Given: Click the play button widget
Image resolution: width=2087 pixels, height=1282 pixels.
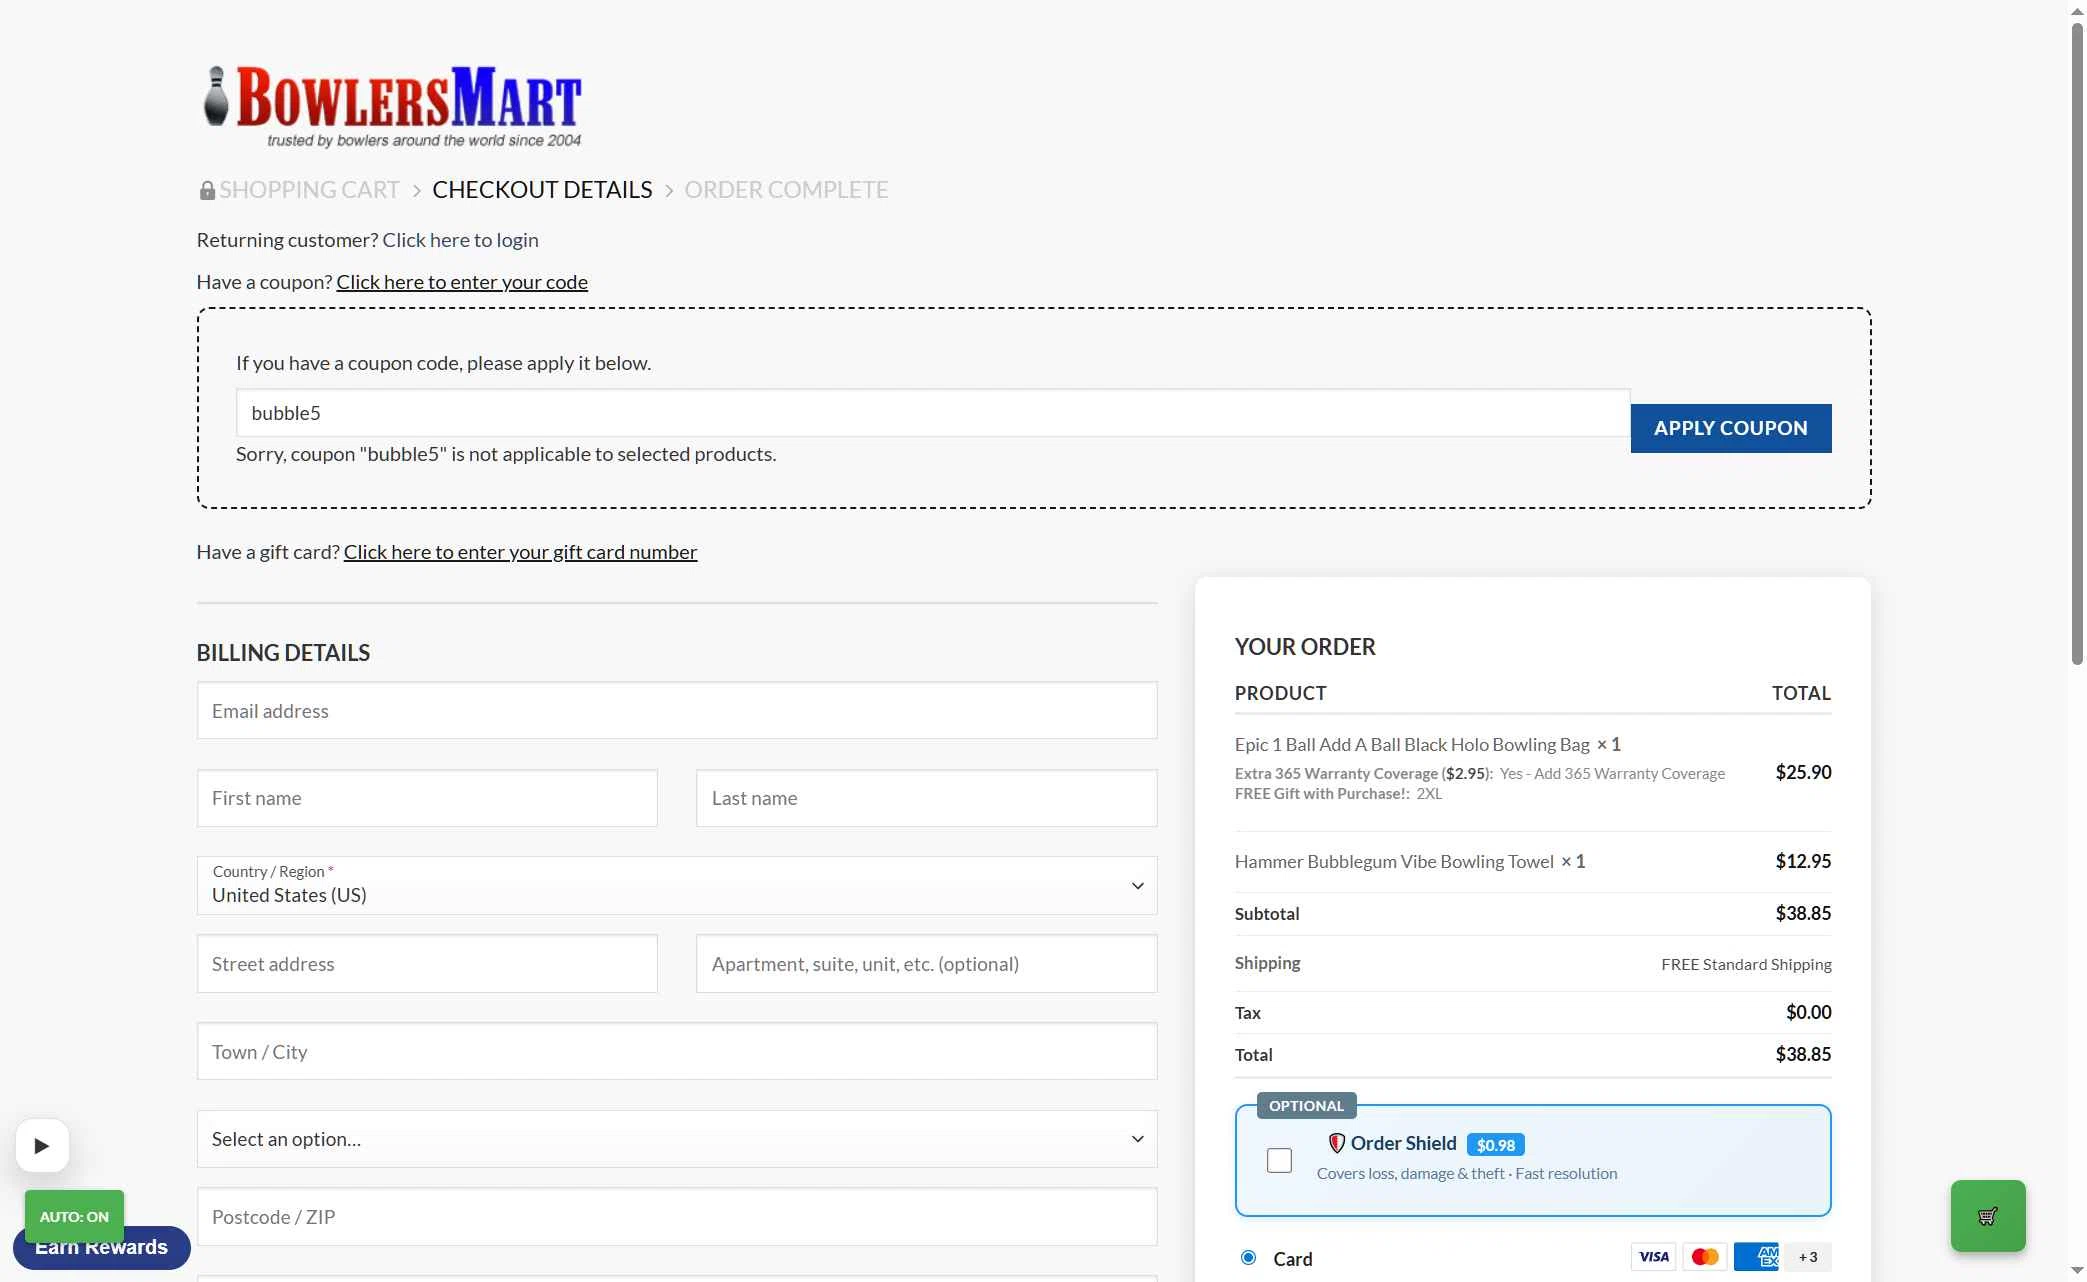Looking at the screenshot, I should (42, 1146).
